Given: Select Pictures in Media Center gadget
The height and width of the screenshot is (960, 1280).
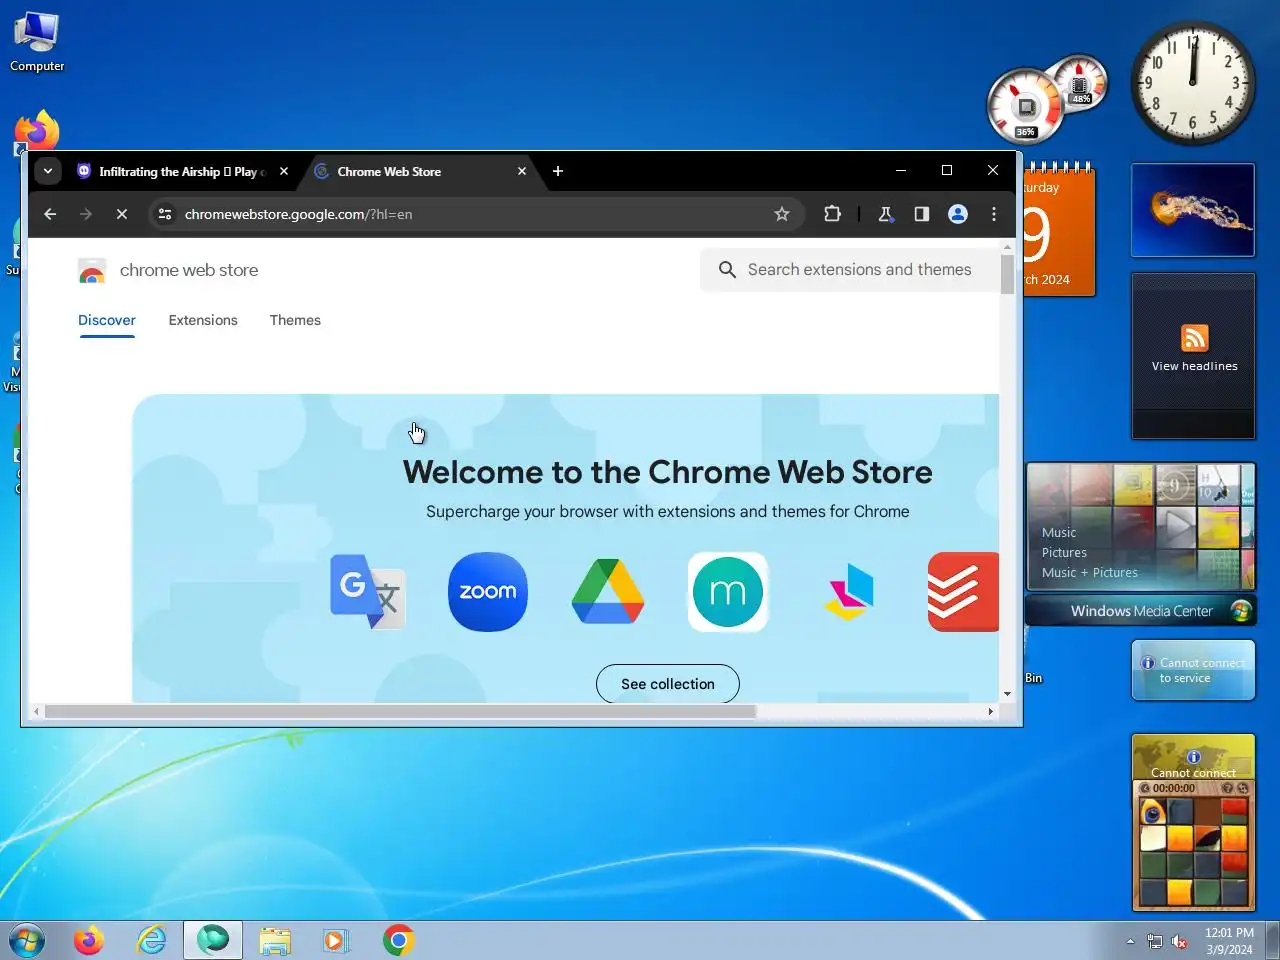Looking at the screenshot, I should click(1064, 552).
